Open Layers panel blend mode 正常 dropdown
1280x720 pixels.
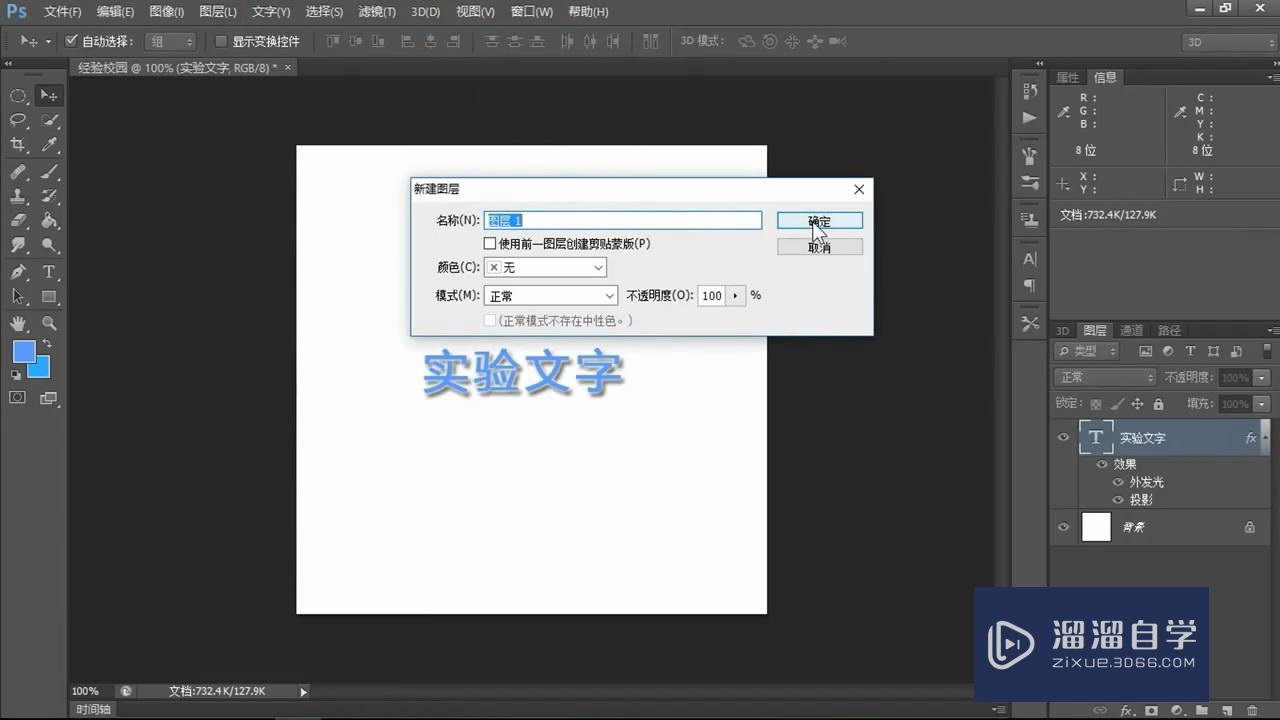click(1105, 378)
